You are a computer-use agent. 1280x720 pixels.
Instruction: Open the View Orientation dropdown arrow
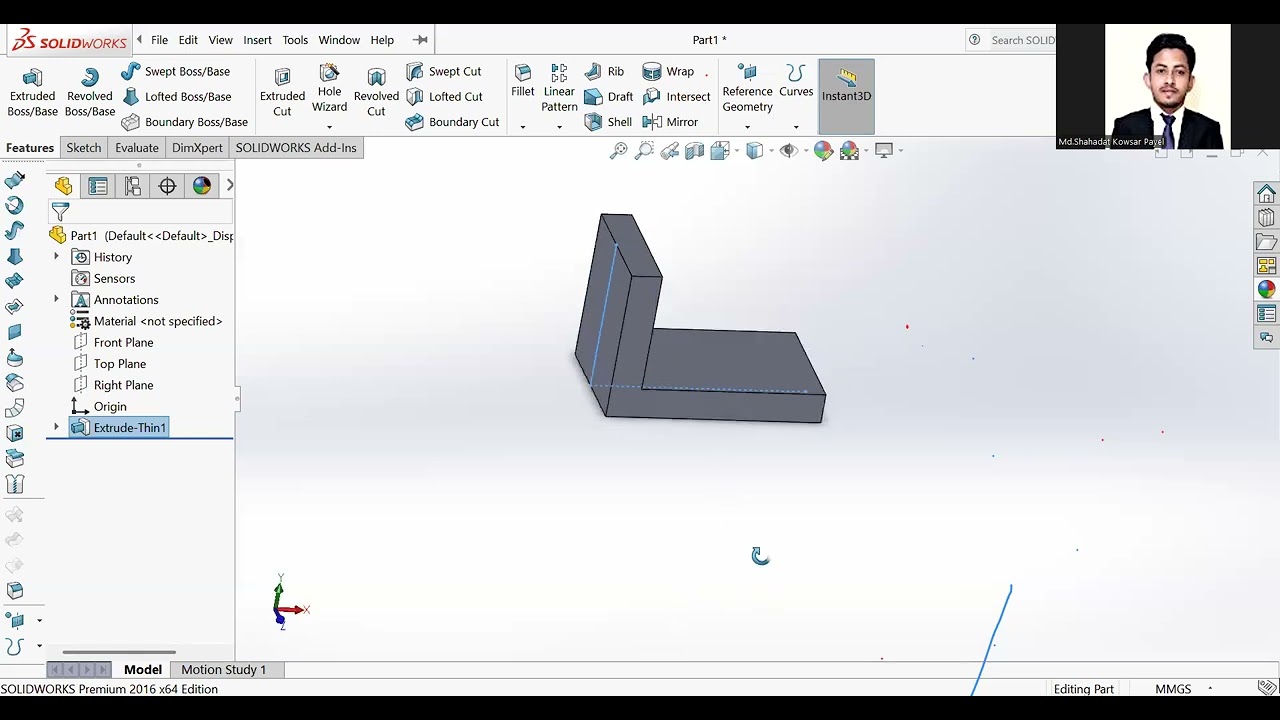coord(737,151)
